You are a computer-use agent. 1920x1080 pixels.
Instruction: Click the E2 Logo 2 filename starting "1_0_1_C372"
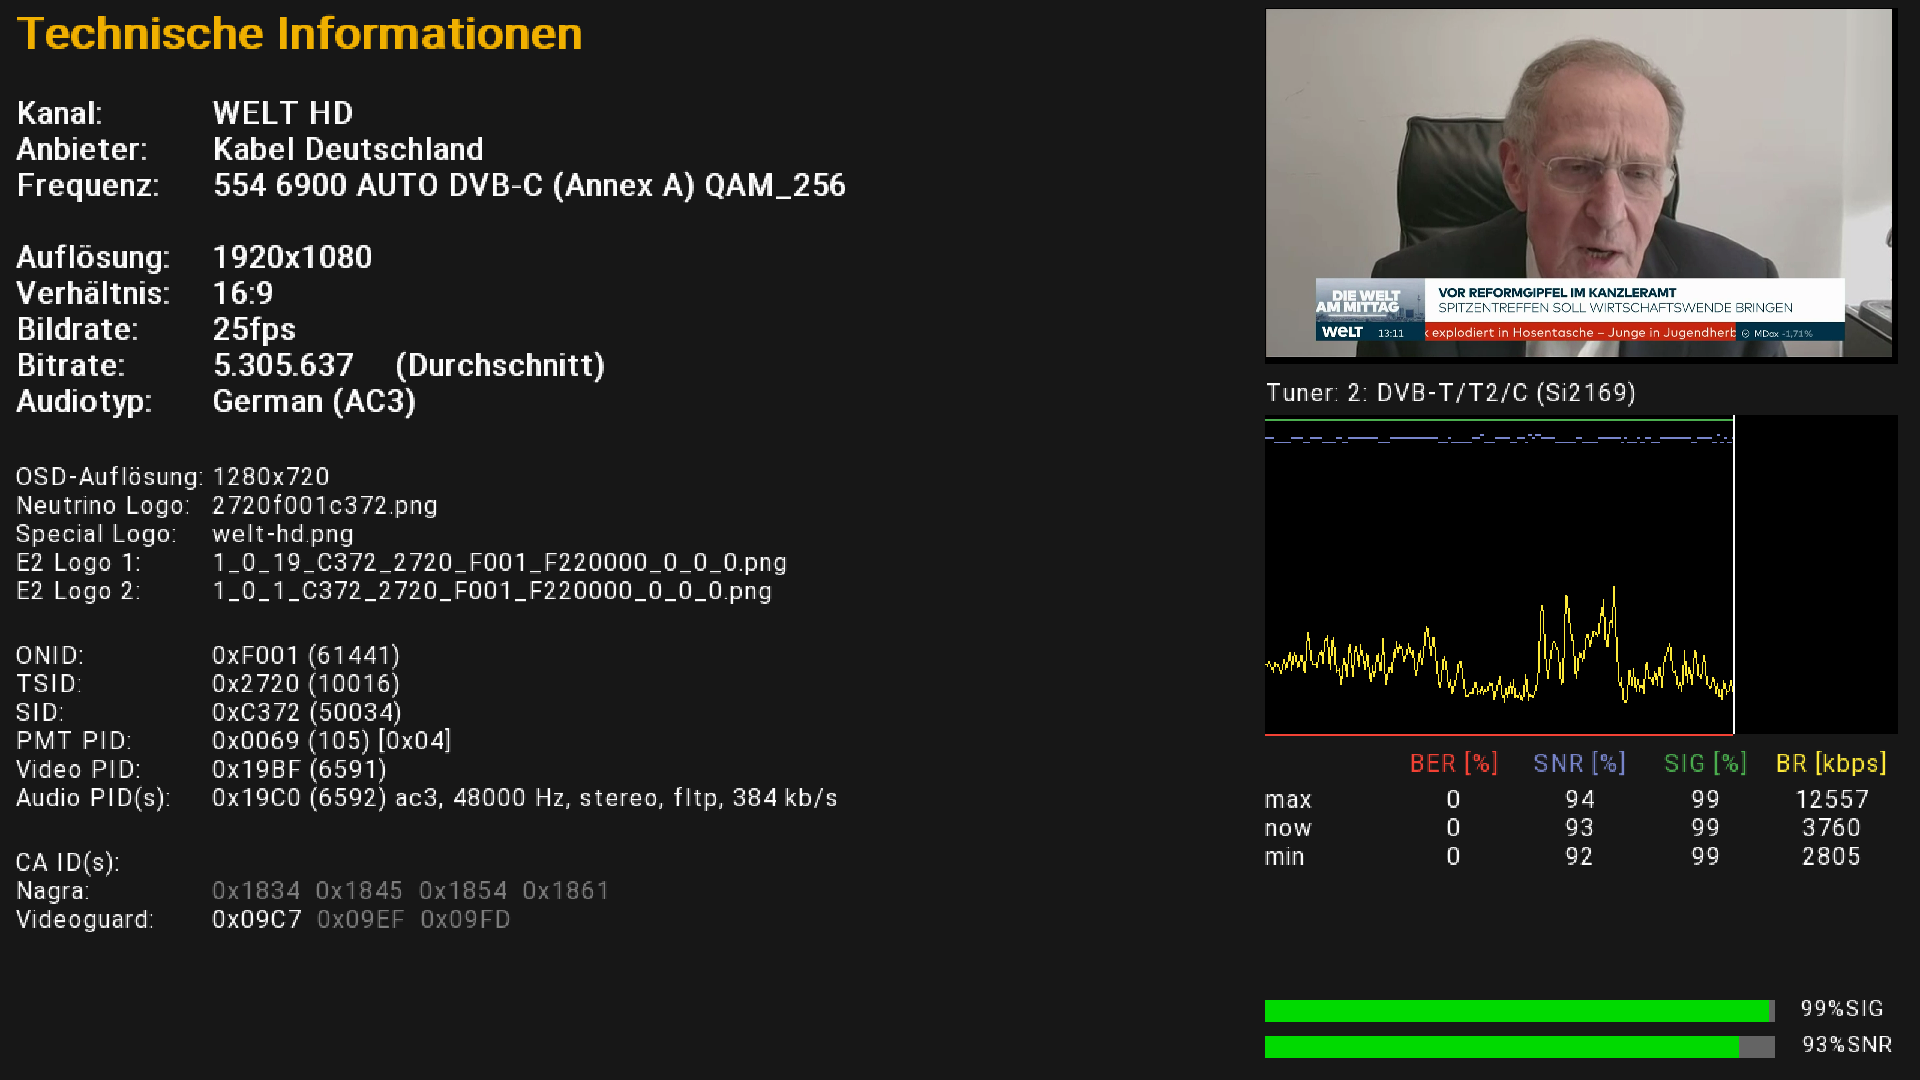[492, 591]
